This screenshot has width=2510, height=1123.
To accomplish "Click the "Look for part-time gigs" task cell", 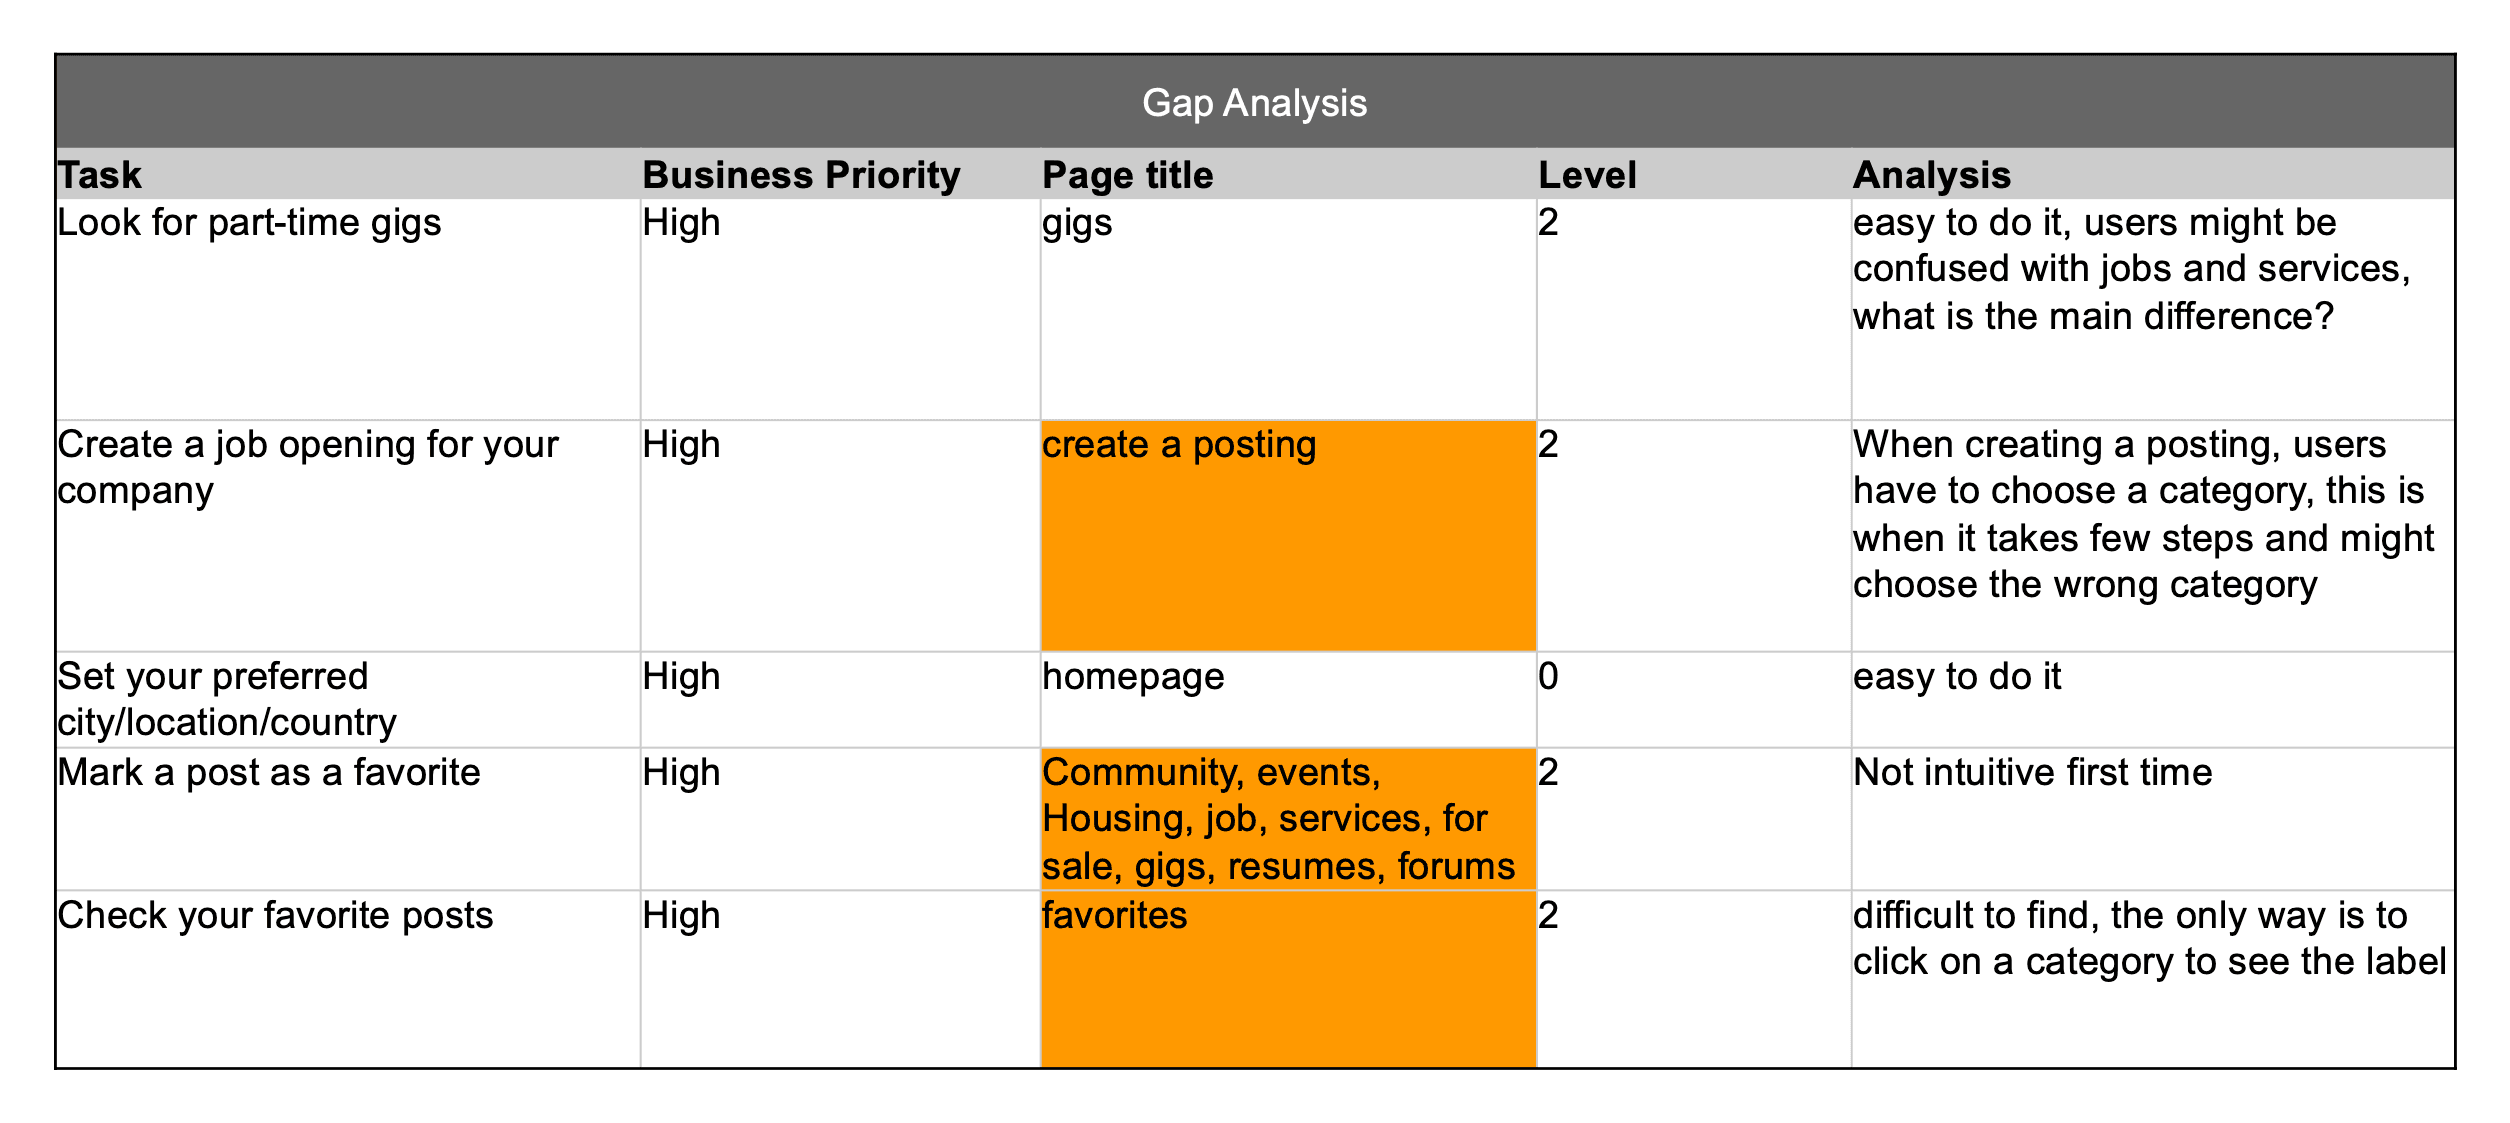I will (249, 223).
